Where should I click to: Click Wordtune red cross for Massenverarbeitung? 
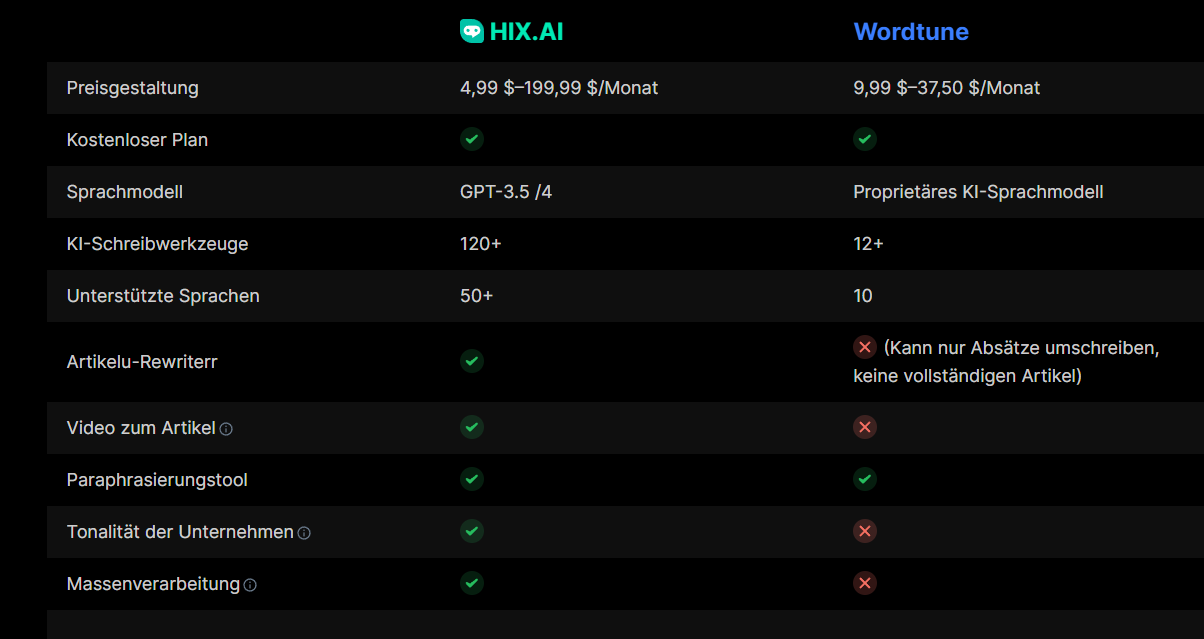point(865,583)
